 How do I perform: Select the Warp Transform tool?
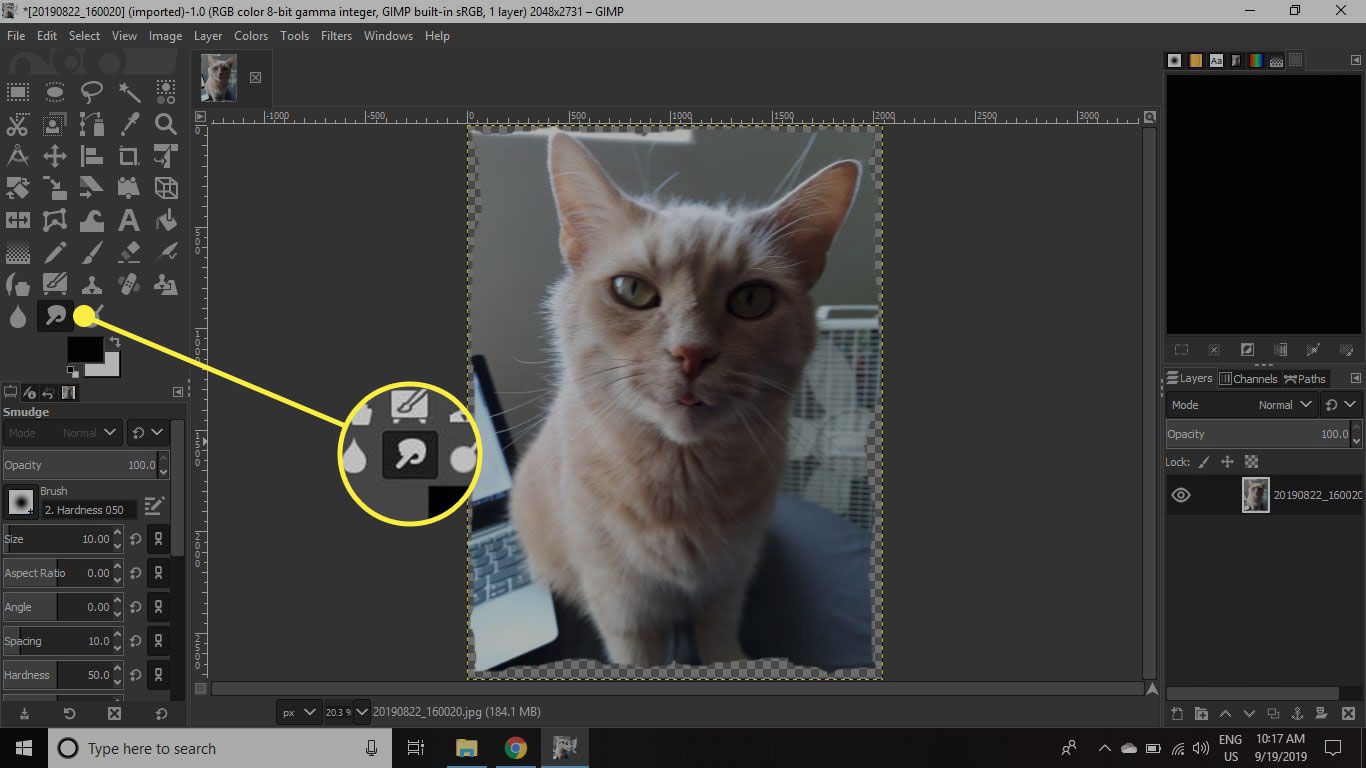pyautogui.click(x=92, y=219)
